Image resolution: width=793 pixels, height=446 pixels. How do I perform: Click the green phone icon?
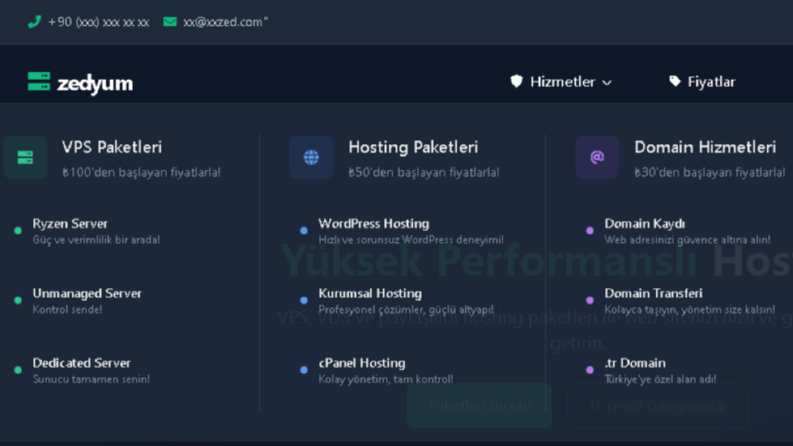[34, 22]
